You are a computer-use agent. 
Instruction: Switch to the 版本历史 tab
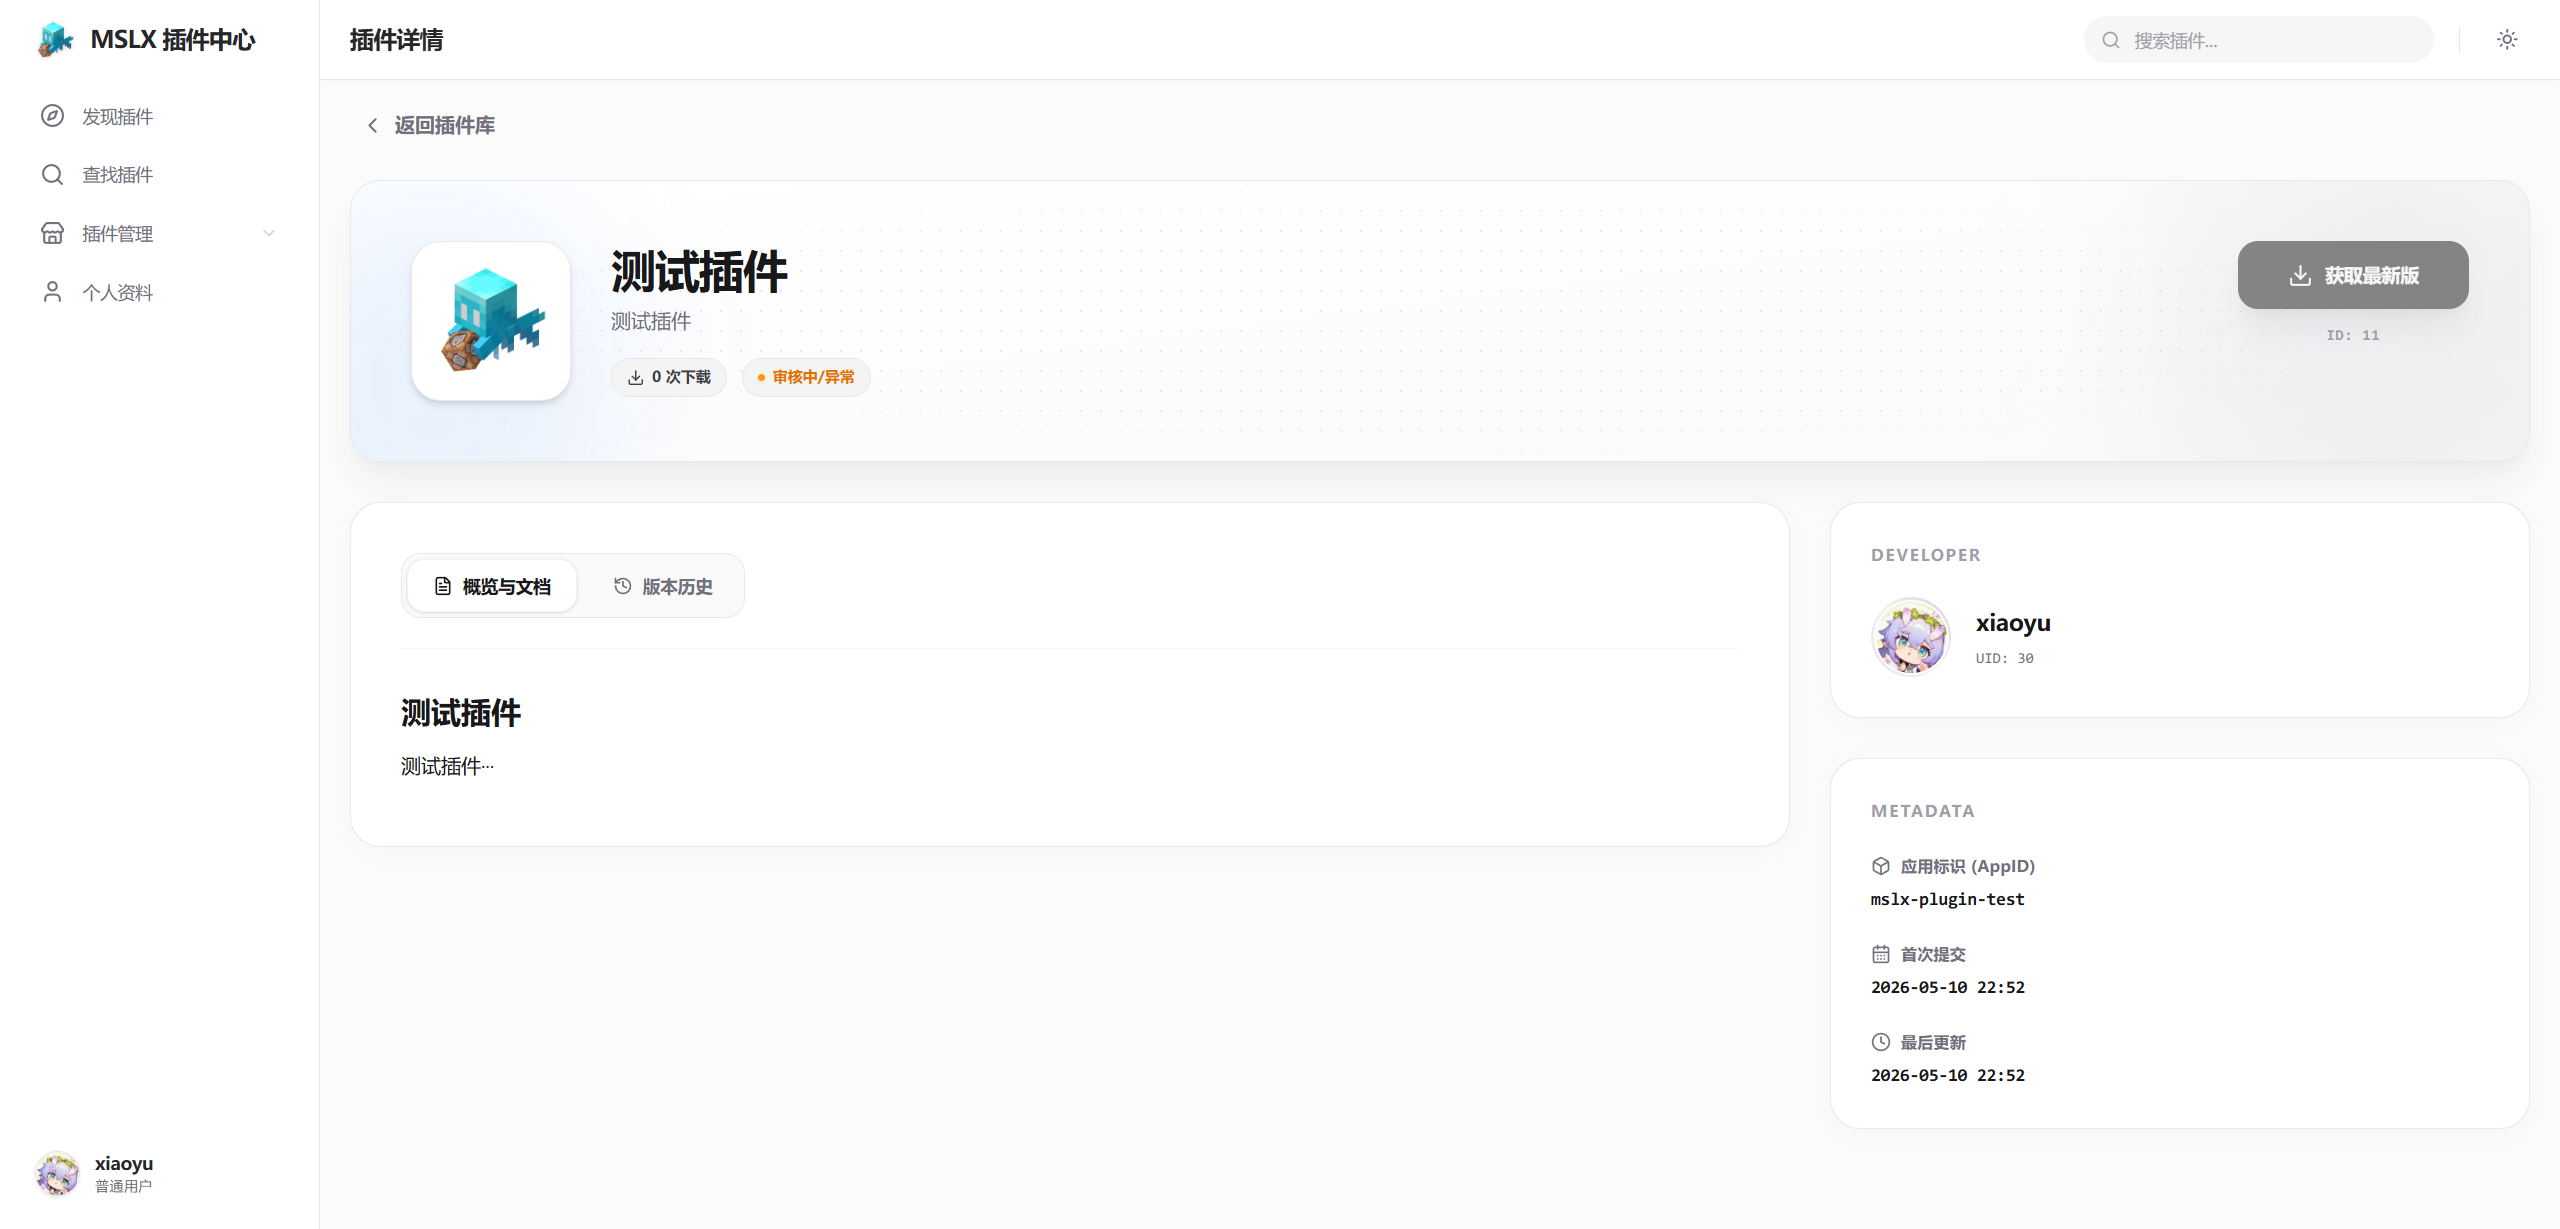pyautogui.click(x=662, y=586)
